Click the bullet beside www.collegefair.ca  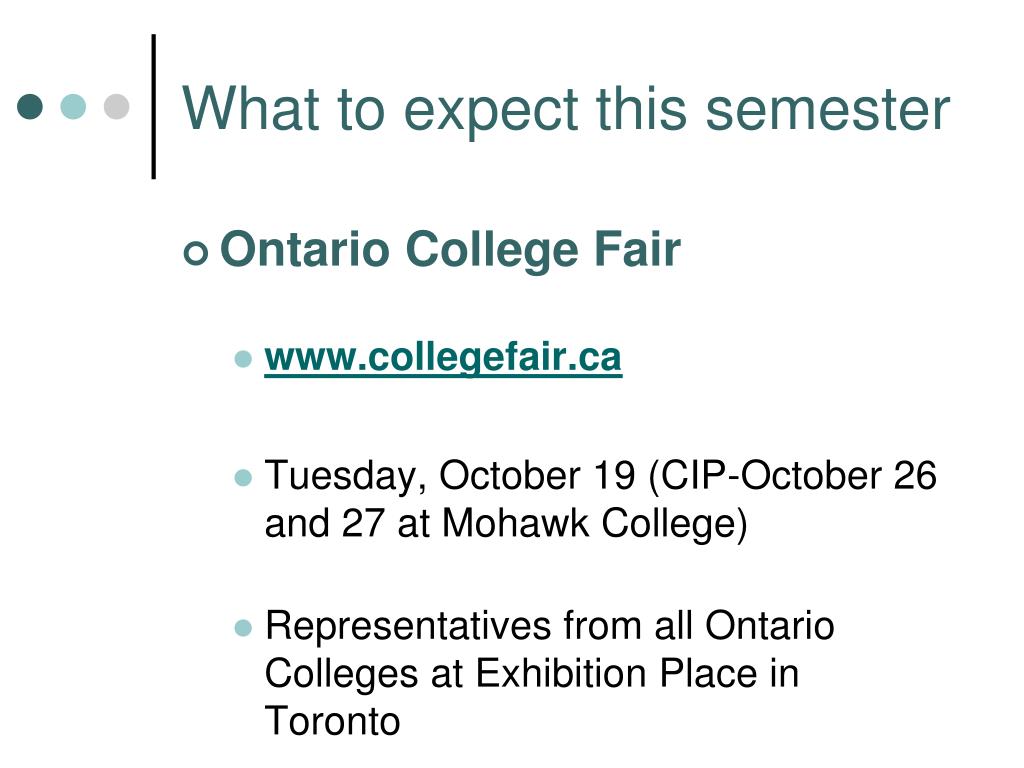click(243, 359)
